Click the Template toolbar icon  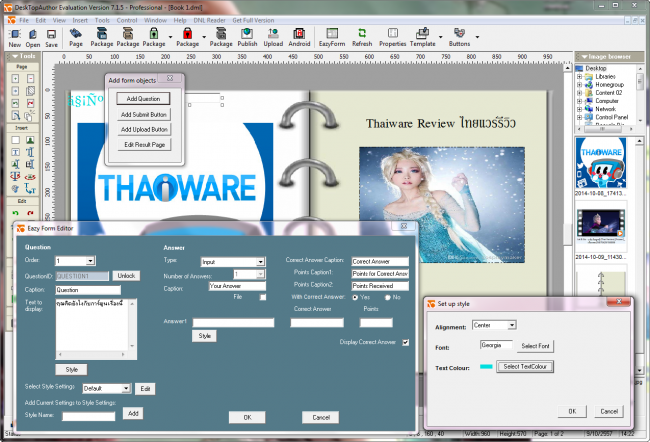422,37
